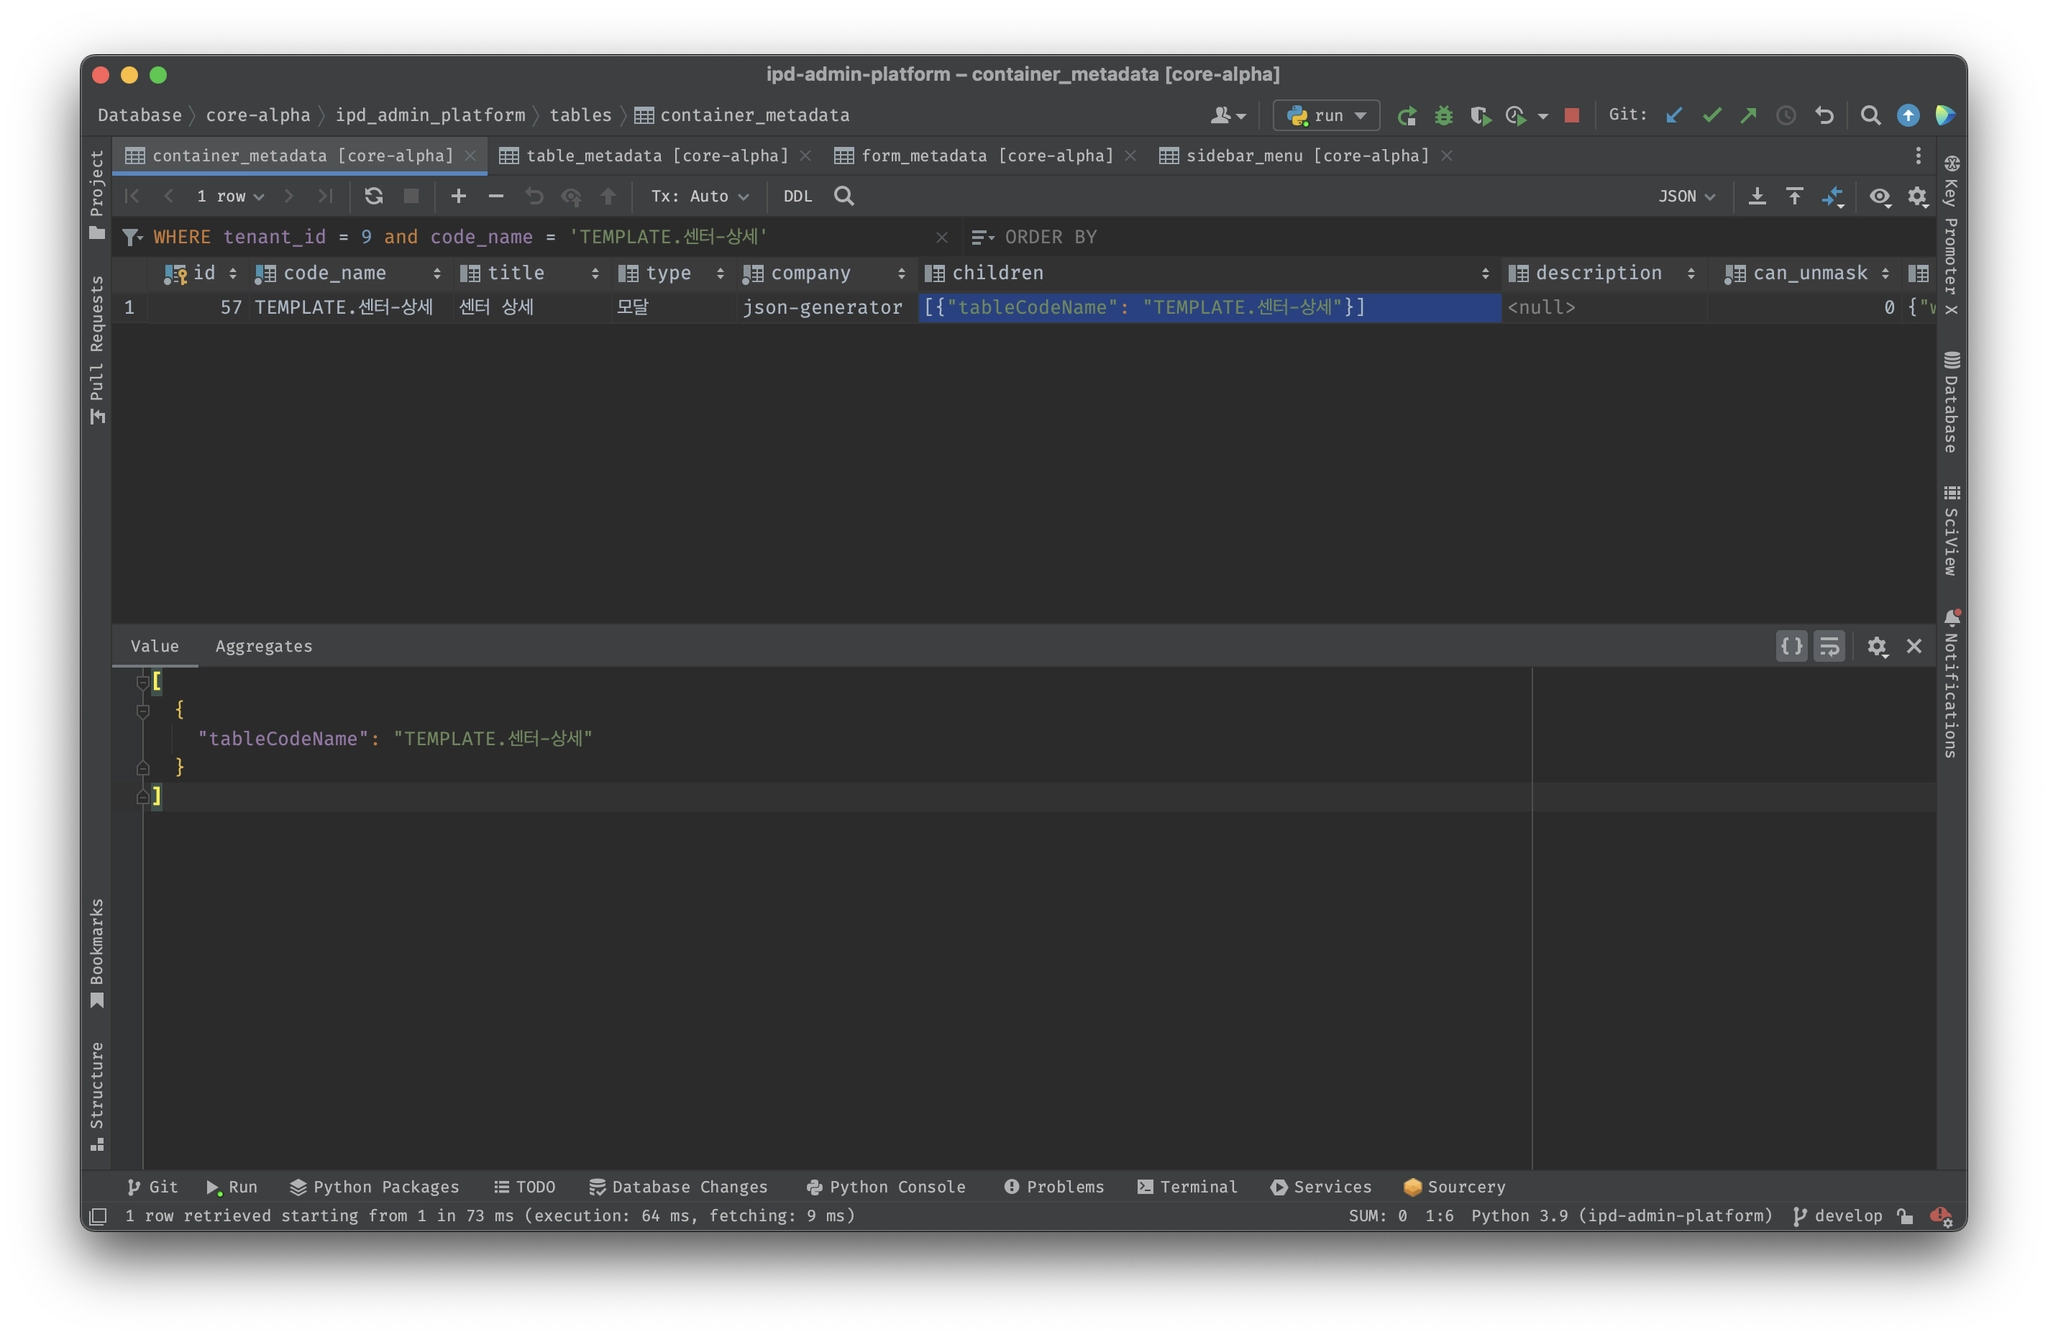
Task: Toggle the formatted value braces button
Action: (1791, 647)
